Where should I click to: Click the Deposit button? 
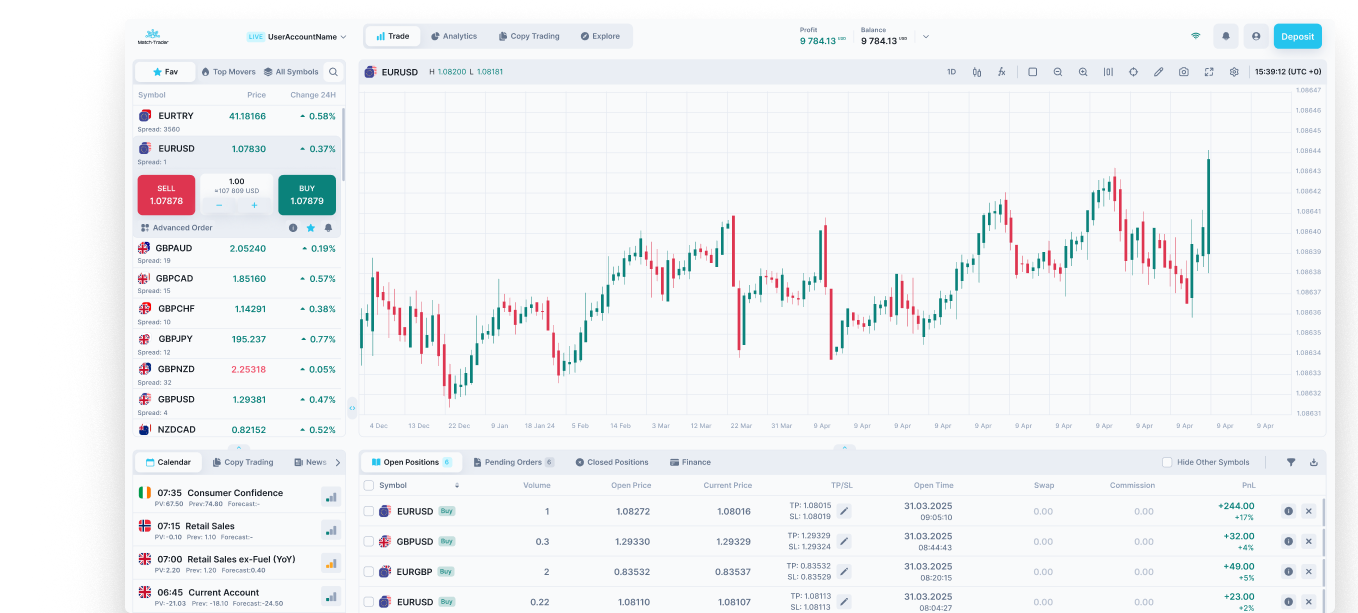1297,36
